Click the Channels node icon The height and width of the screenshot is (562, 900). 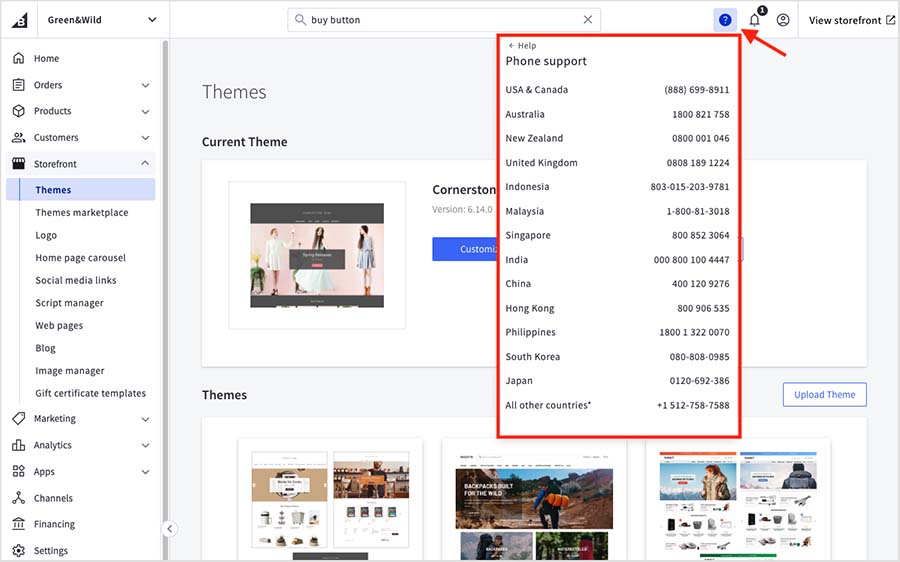tap(19, 498)
